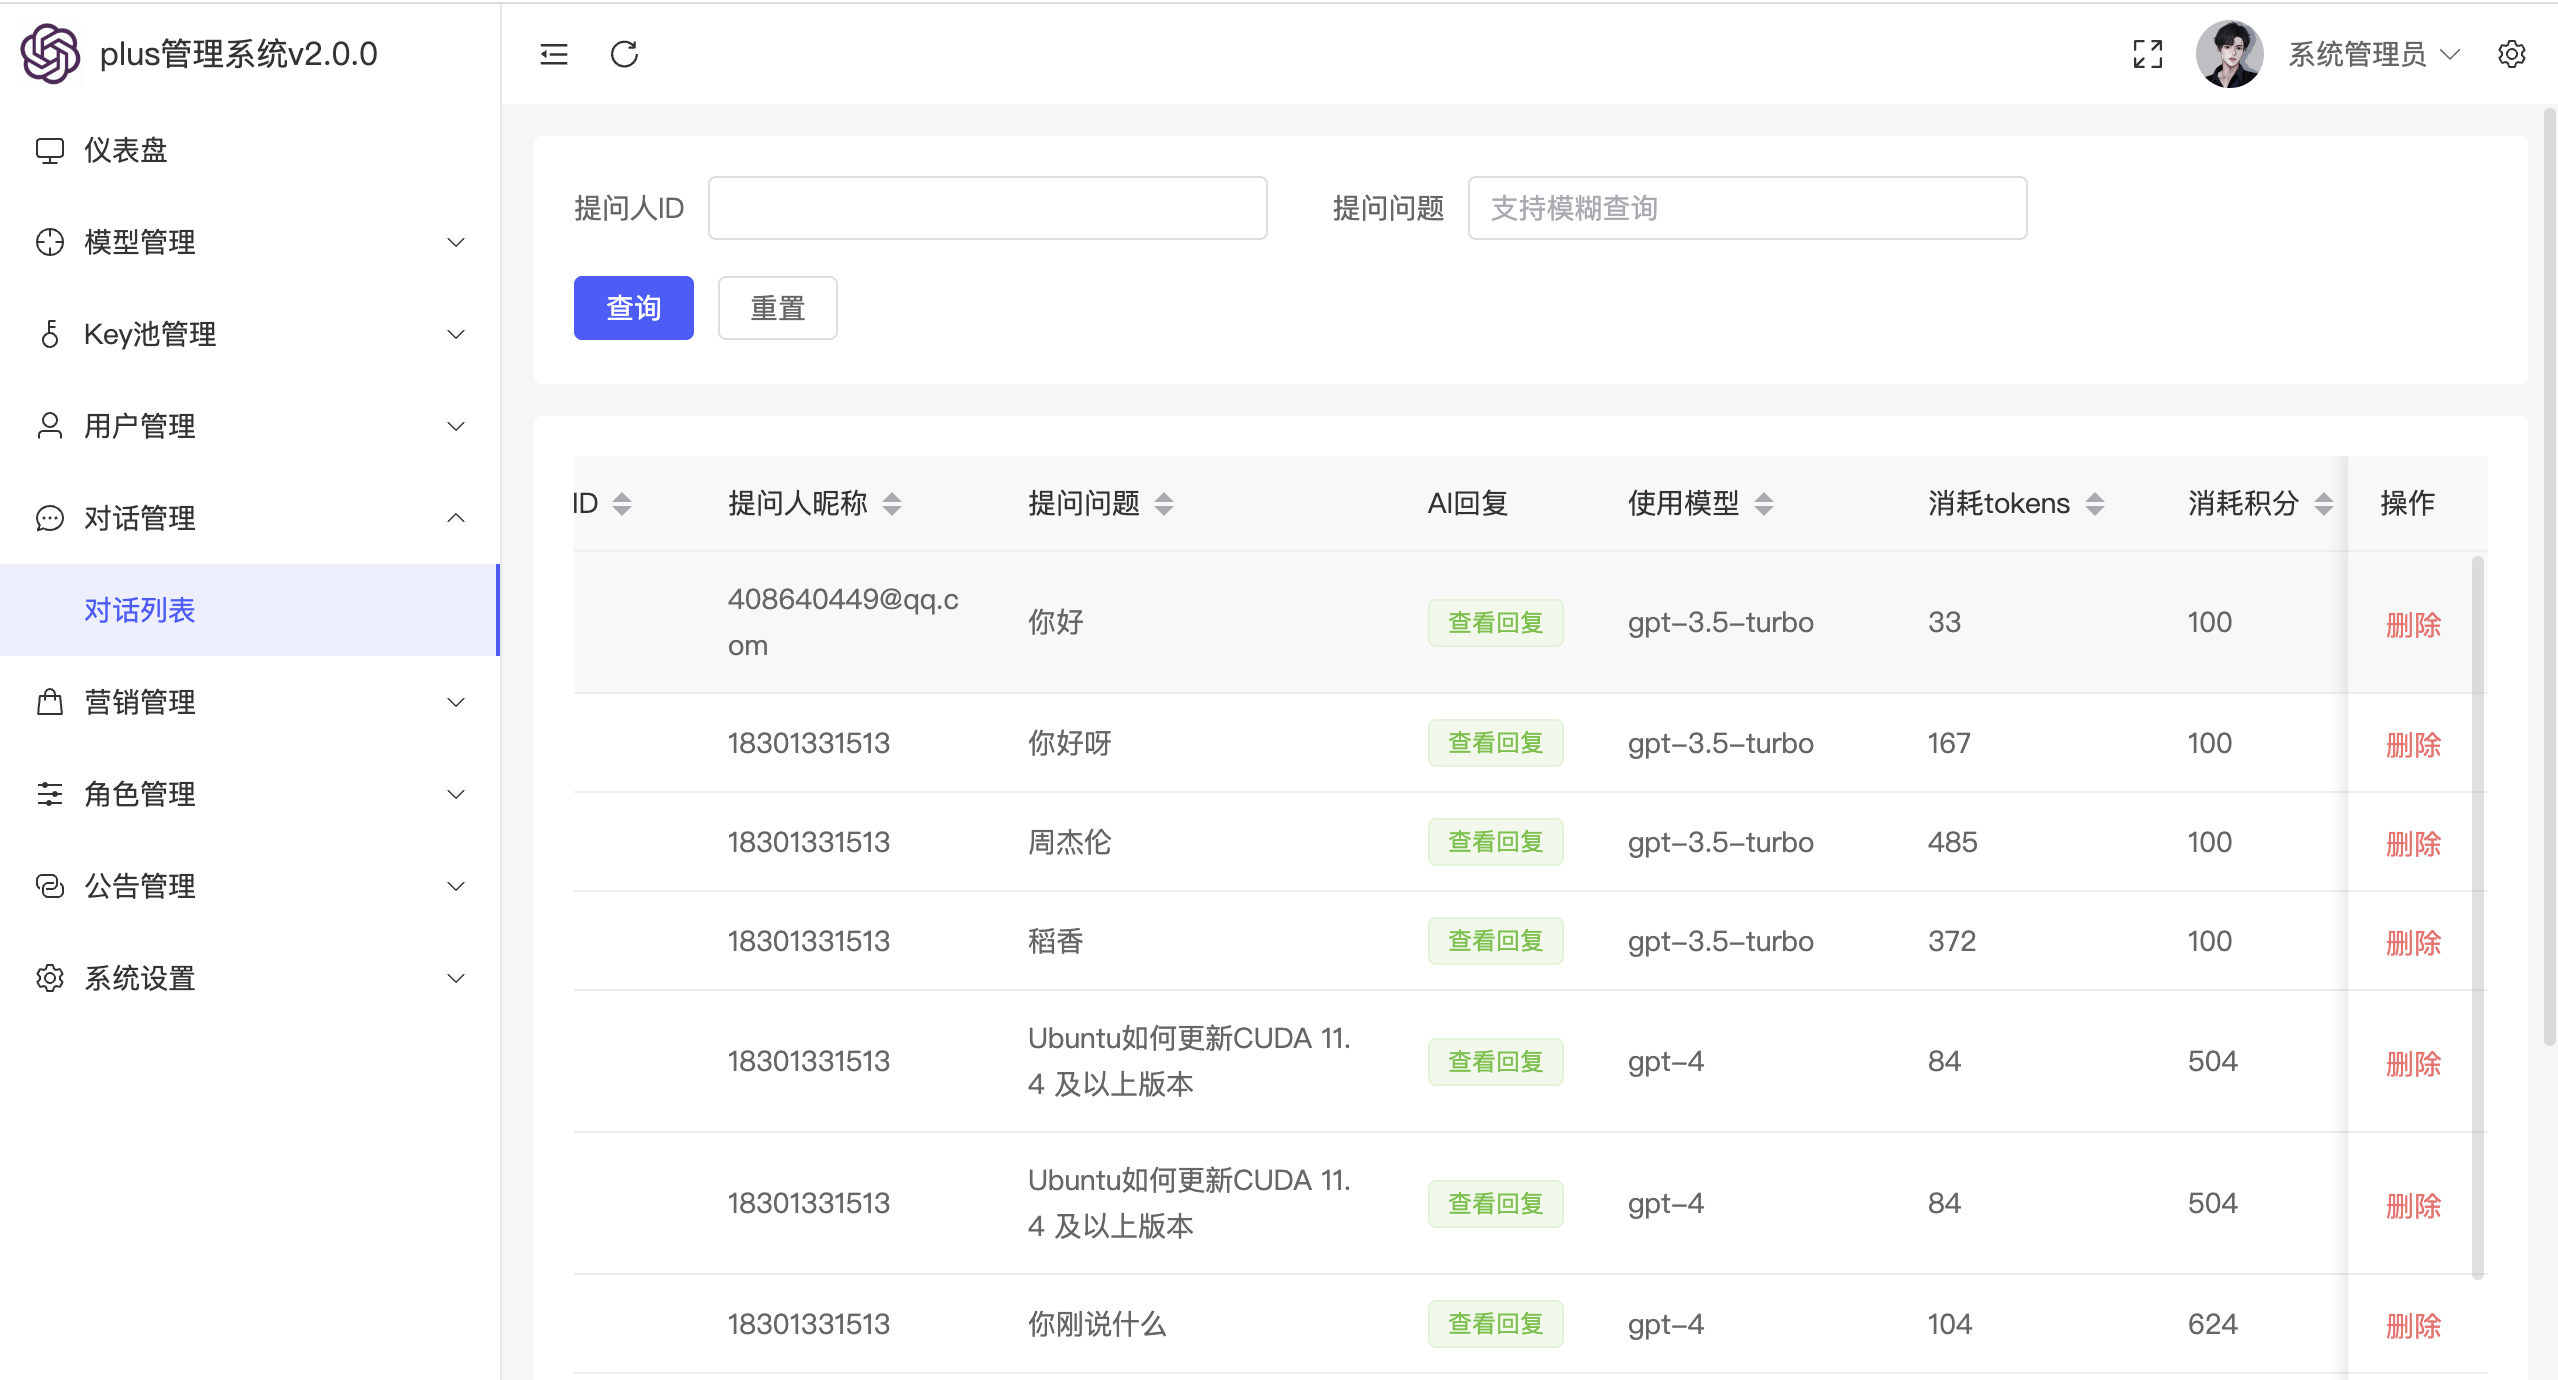2558x1380 pixels.
Task: Click the blue 查询 button
Action: [x=633, y=308]
